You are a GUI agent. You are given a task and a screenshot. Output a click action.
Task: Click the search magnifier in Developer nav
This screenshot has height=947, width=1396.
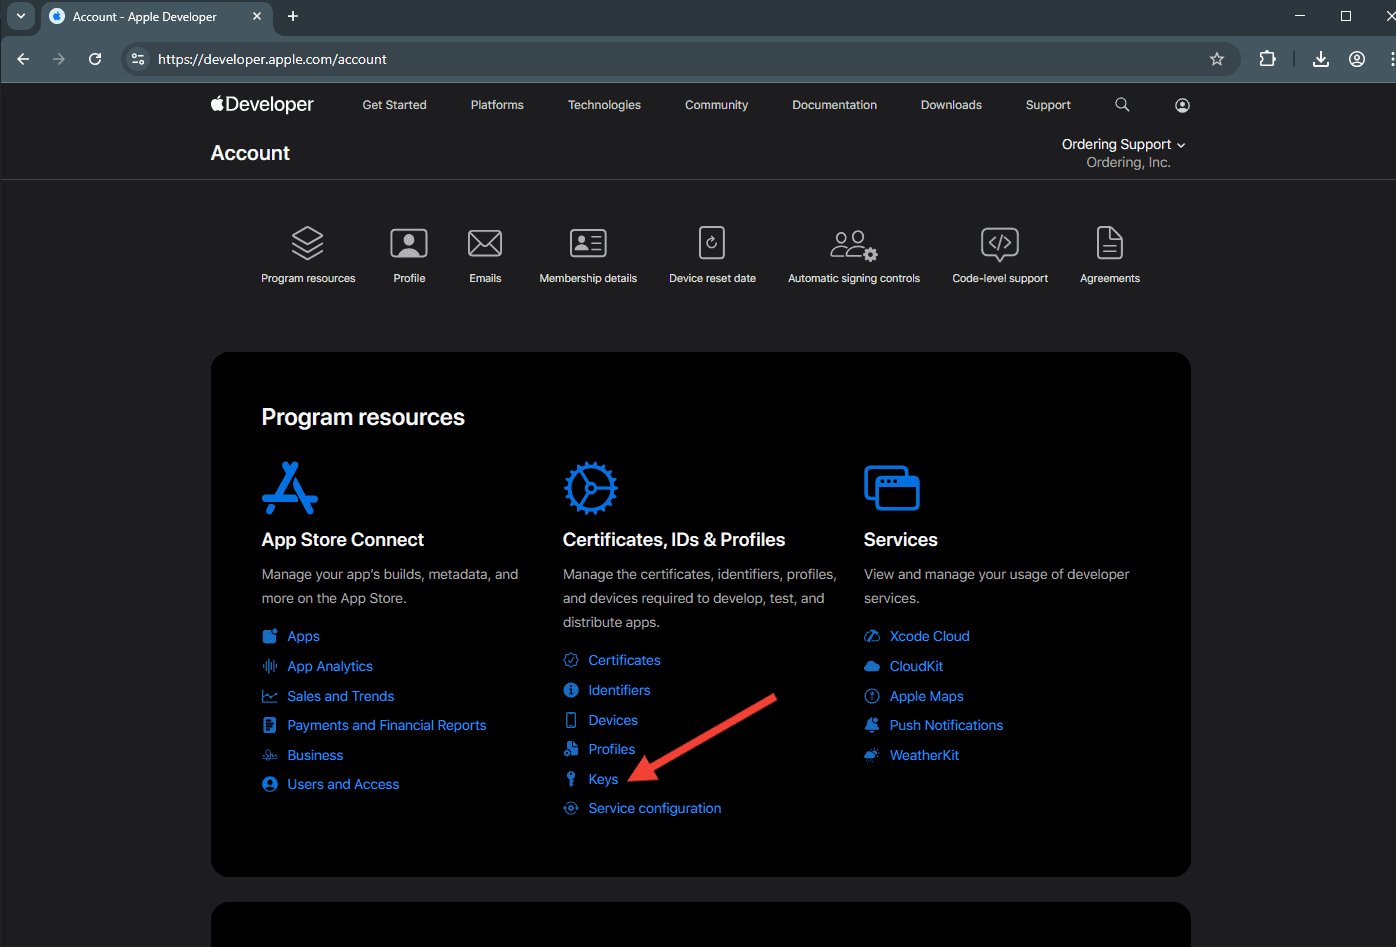click(1122, 105)
